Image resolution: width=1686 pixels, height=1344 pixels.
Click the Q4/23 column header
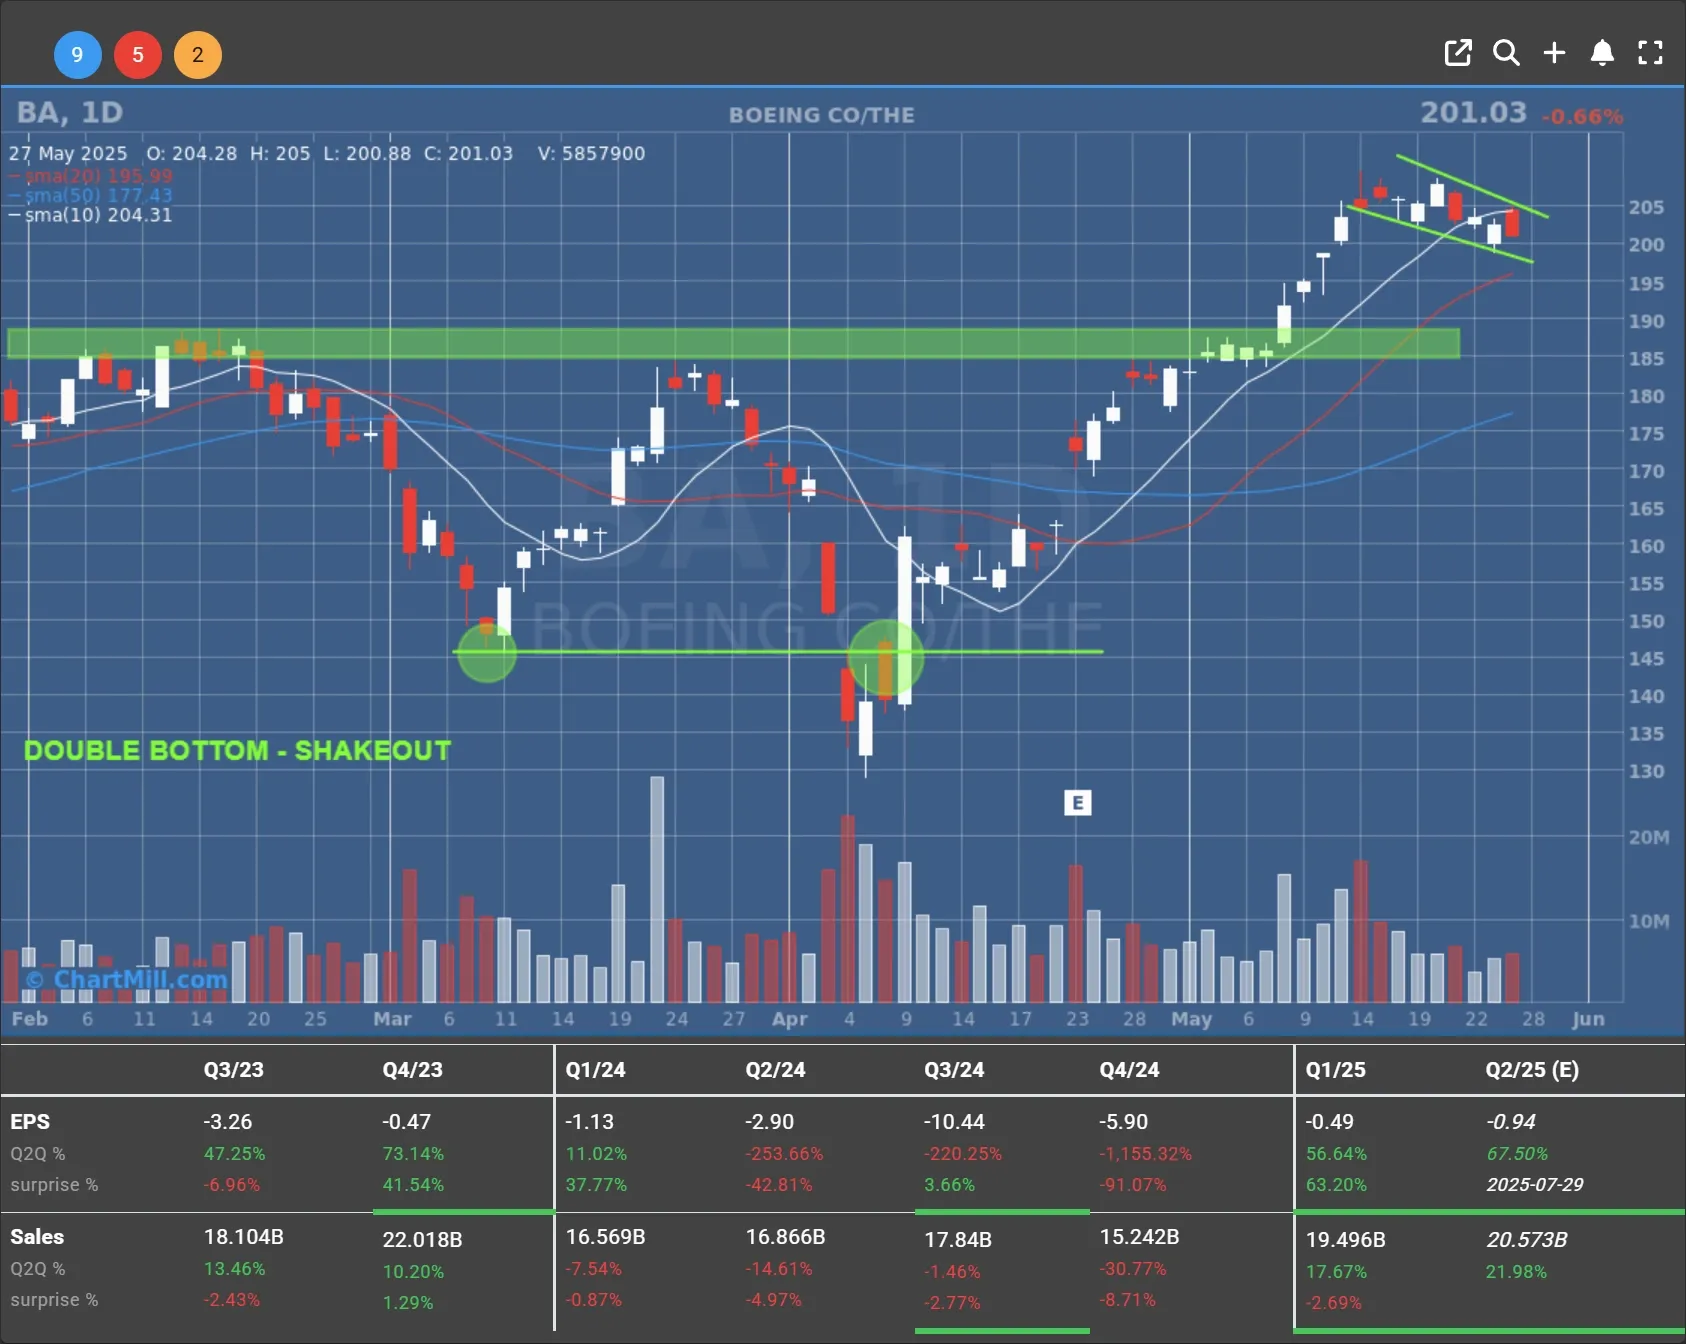(412, 1070)
